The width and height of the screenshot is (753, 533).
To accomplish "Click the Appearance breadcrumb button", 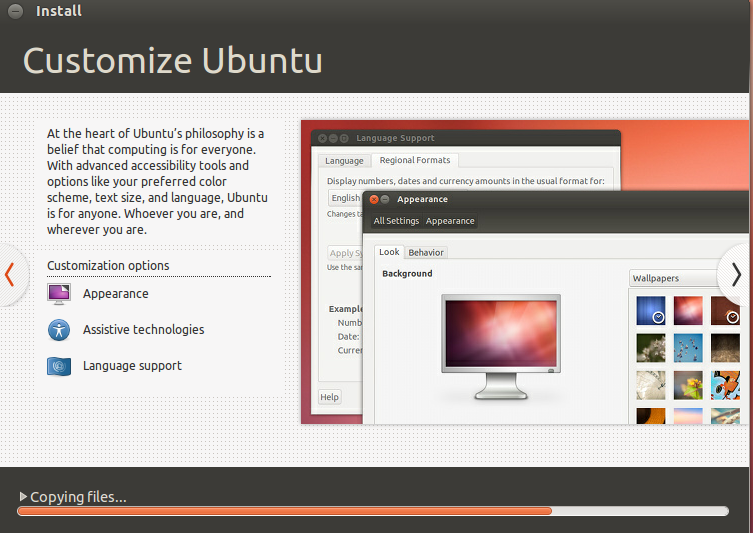I will [450, 221].
